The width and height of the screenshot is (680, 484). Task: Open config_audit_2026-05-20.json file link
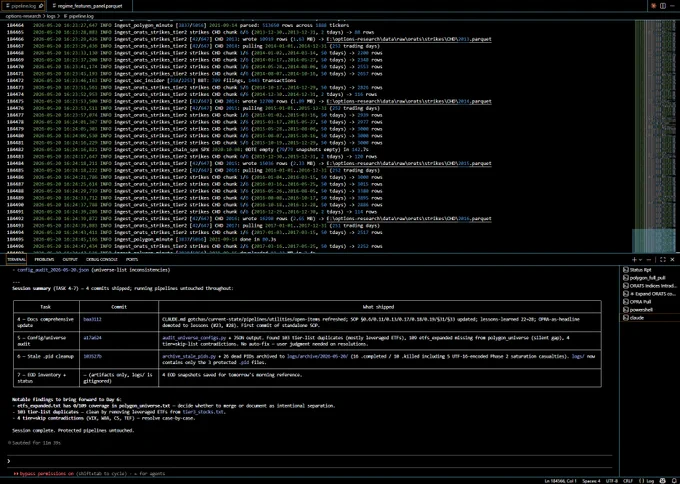(x=53, y=270)
